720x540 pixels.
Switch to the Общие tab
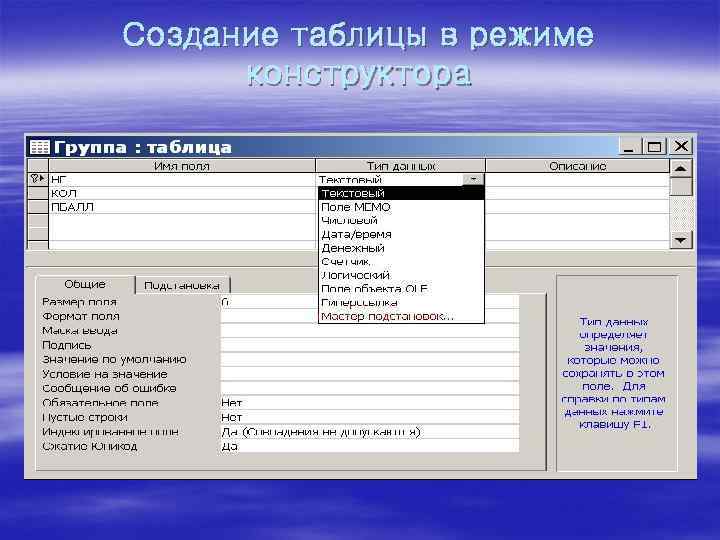click(x=85, y=284)
